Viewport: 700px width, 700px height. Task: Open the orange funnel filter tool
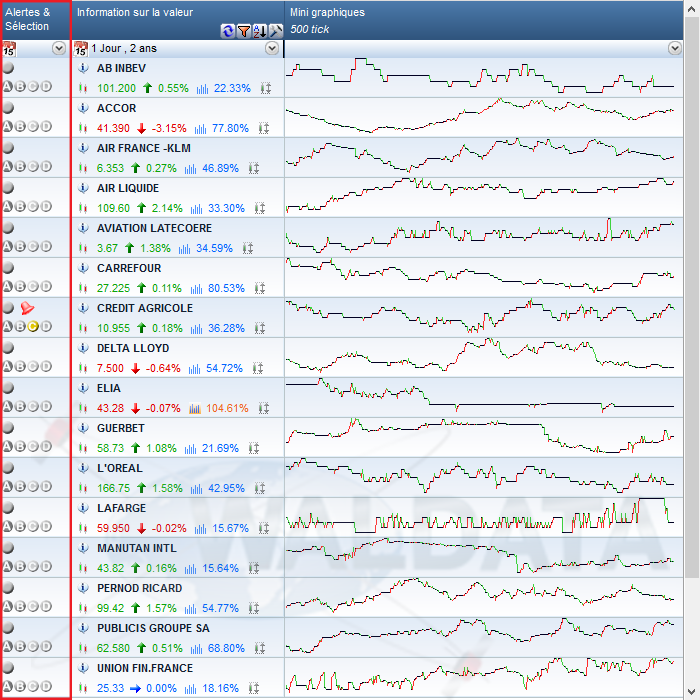(244, 31)
